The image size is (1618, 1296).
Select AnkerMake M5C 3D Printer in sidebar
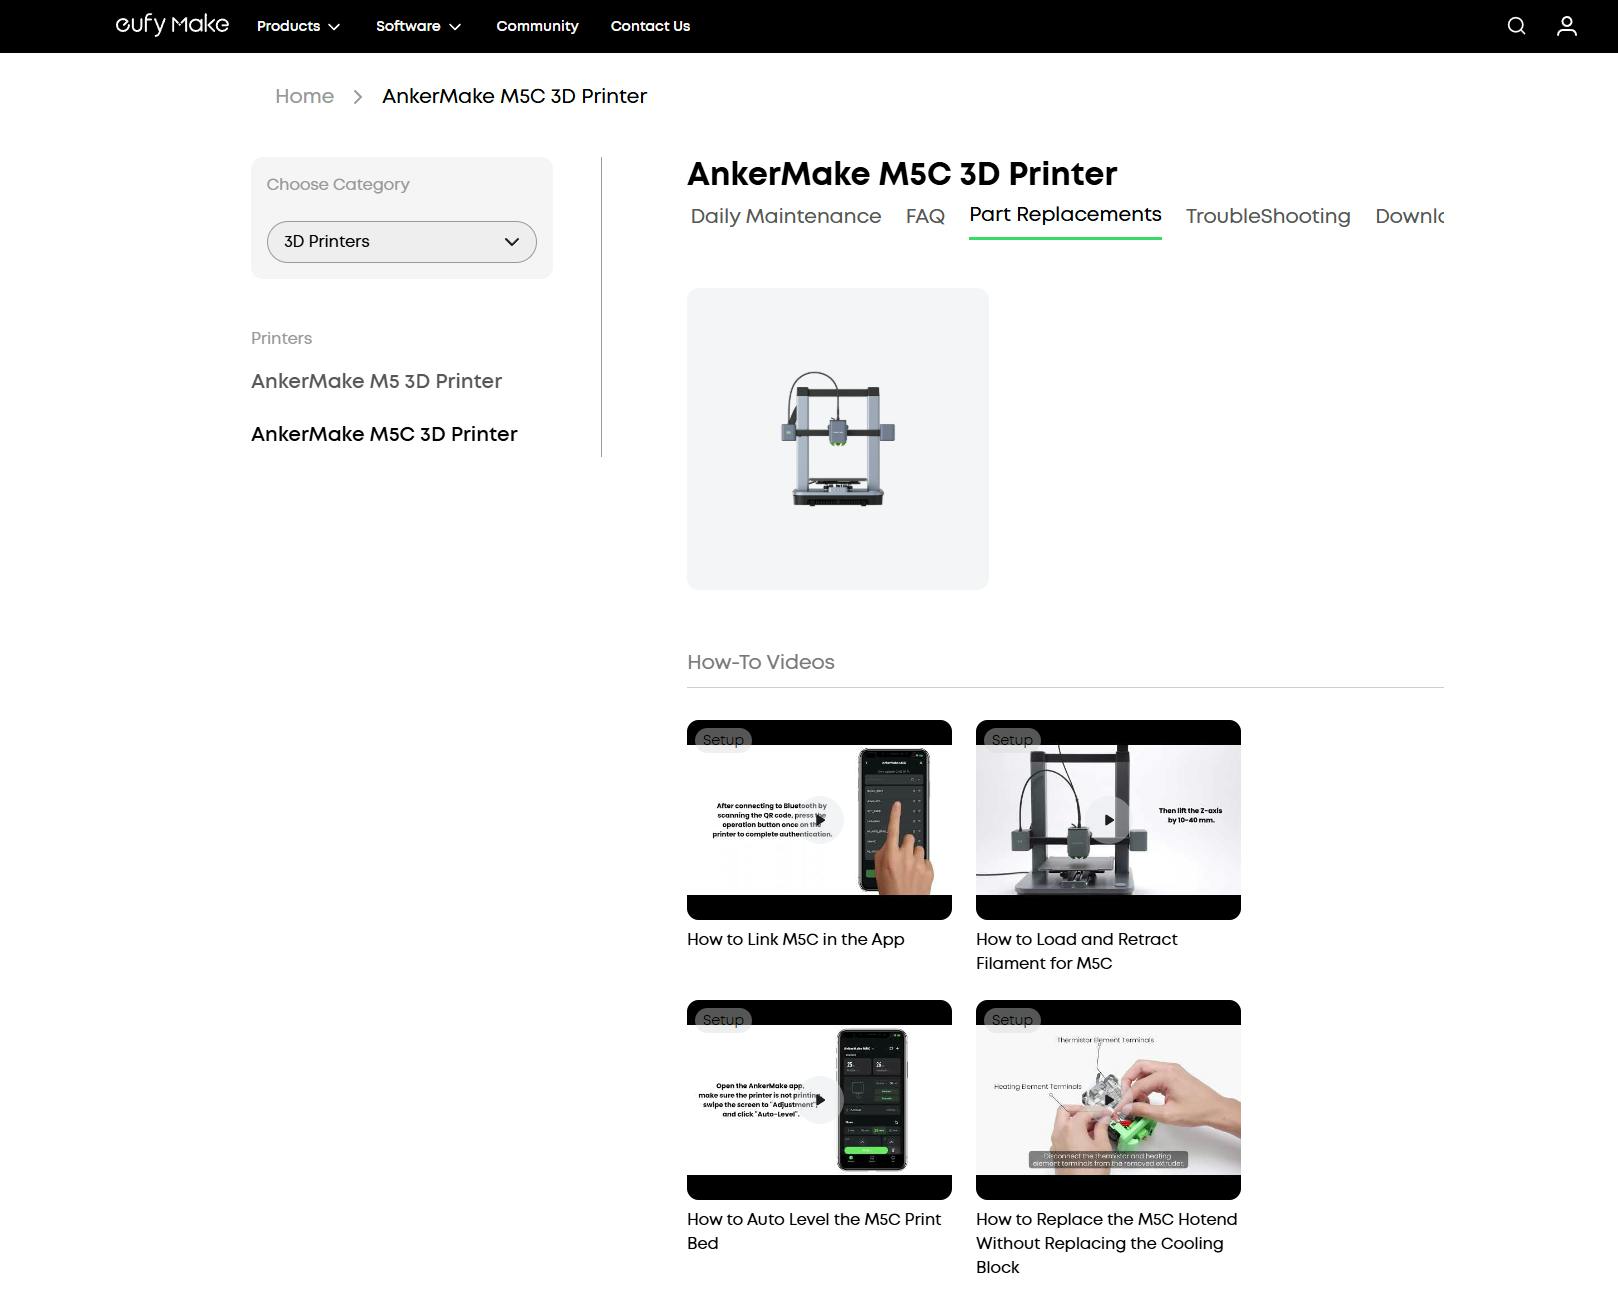[384, 434]
